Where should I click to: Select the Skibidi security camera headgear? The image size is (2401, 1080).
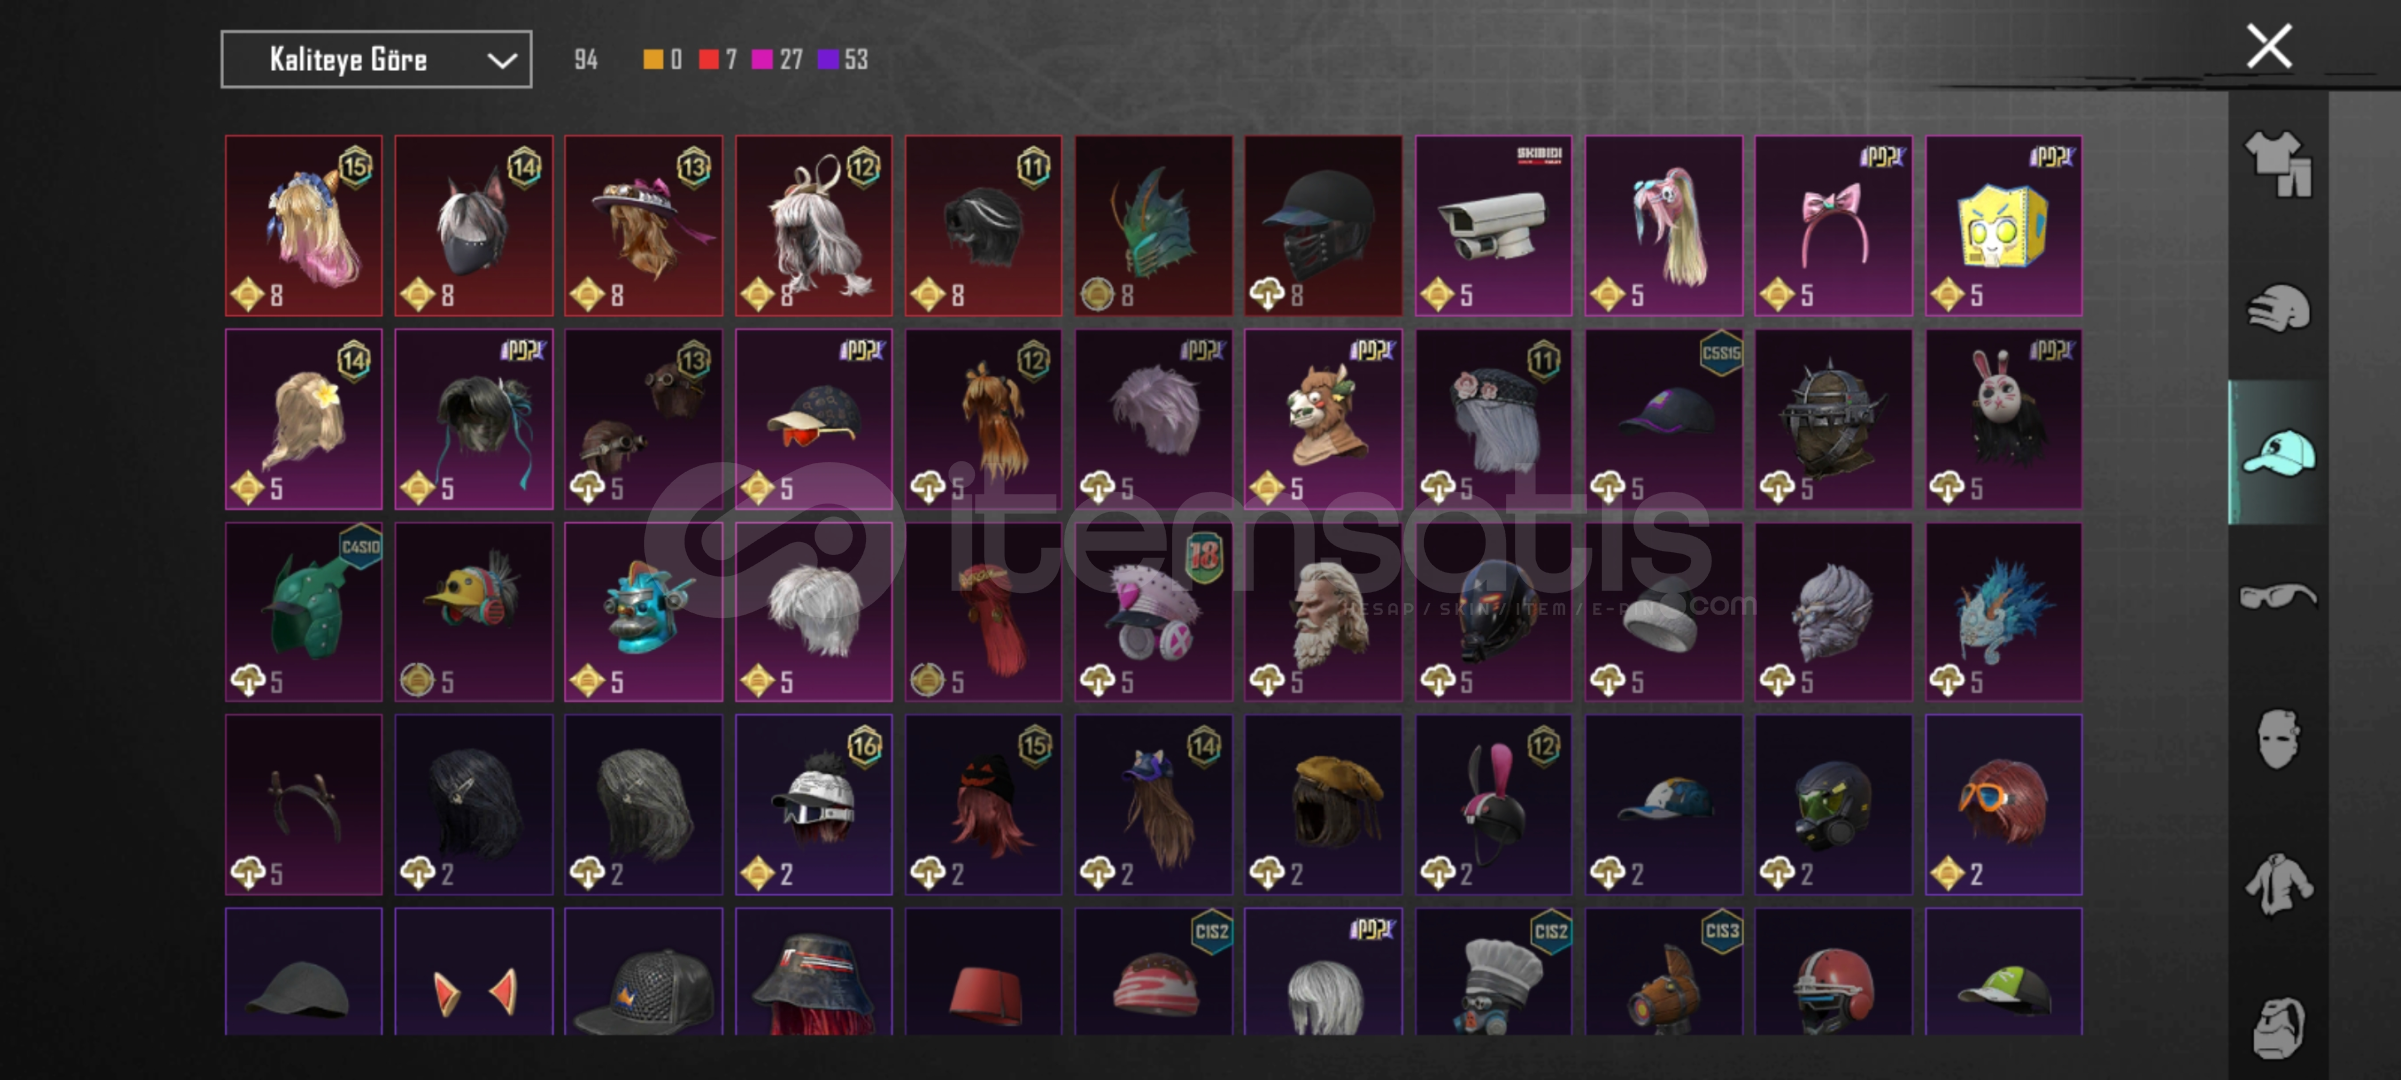coord(1493,226)
